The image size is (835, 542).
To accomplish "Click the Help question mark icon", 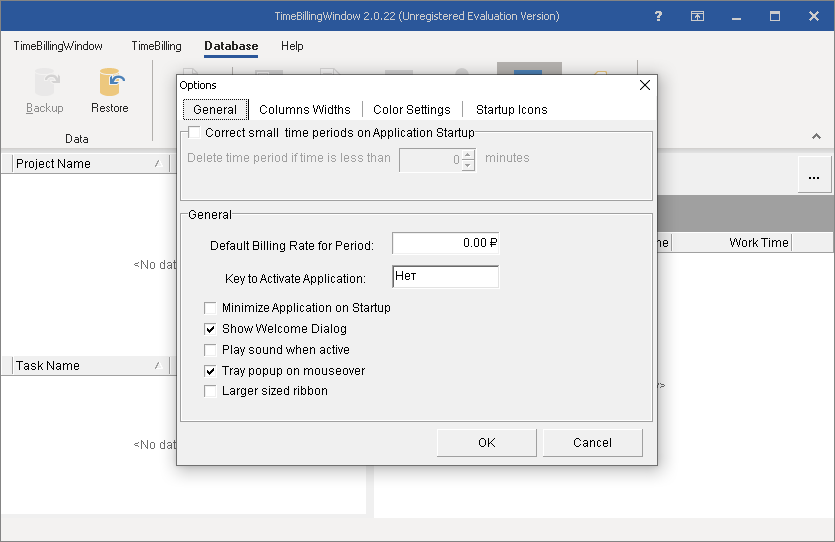I will (x=658, y=17).
